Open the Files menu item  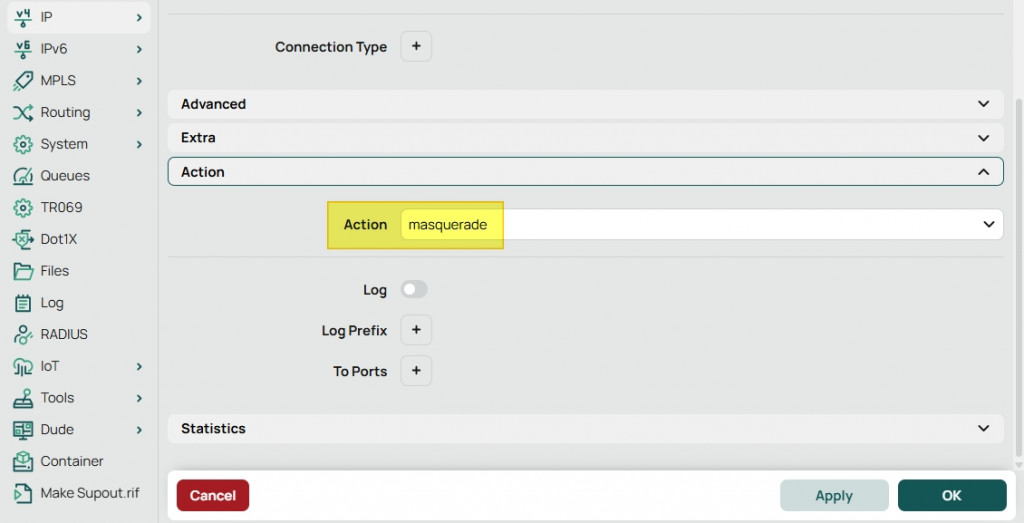pyautogui.click(x=54, y=271)
